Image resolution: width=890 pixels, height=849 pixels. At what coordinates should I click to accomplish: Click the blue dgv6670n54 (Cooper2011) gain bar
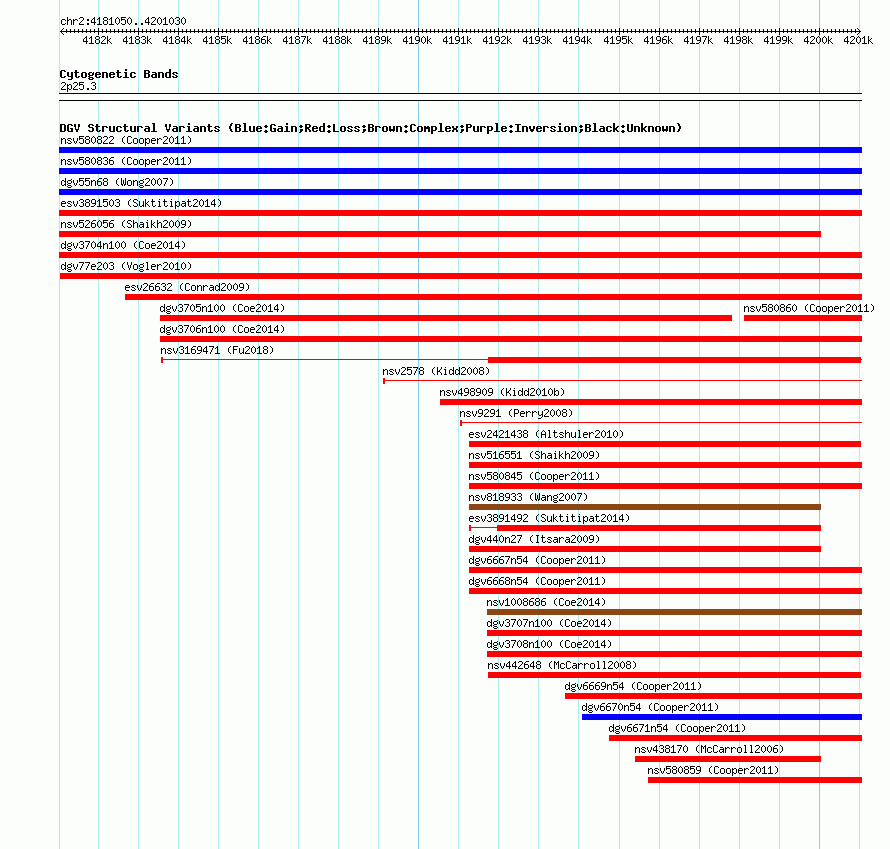722,717
